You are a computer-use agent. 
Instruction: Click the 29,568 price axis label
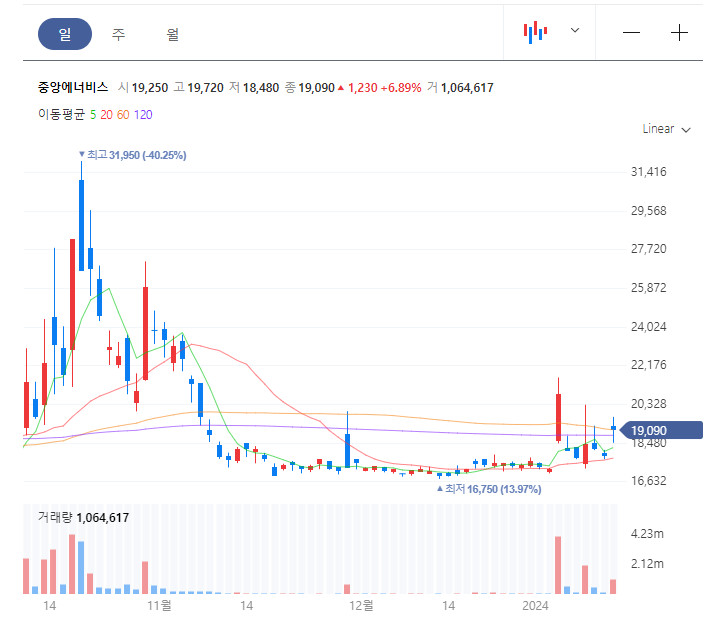pyautogui.click(x=648, y=211)
